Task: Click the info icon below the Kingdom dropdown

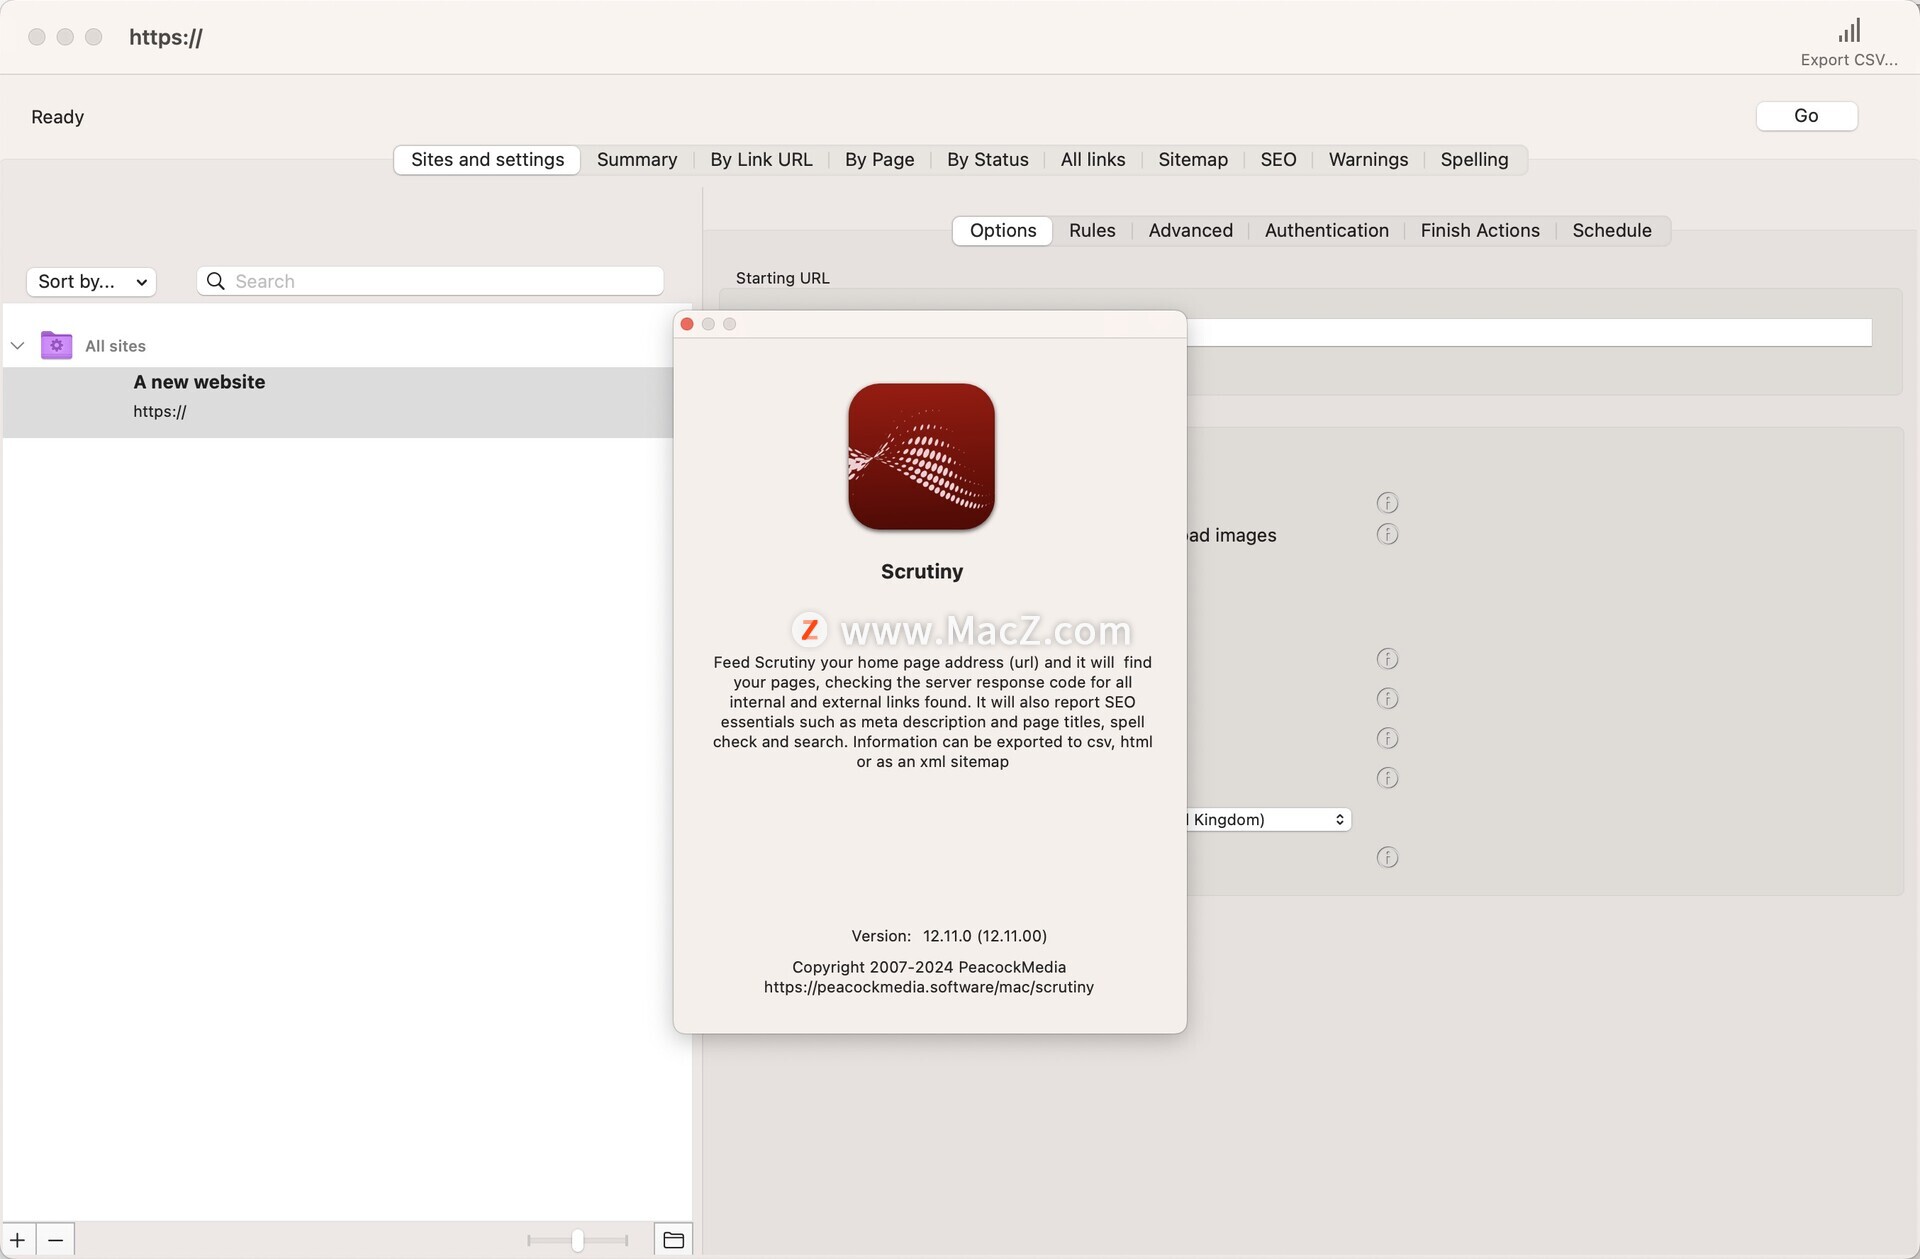Action: point(1387,857)
